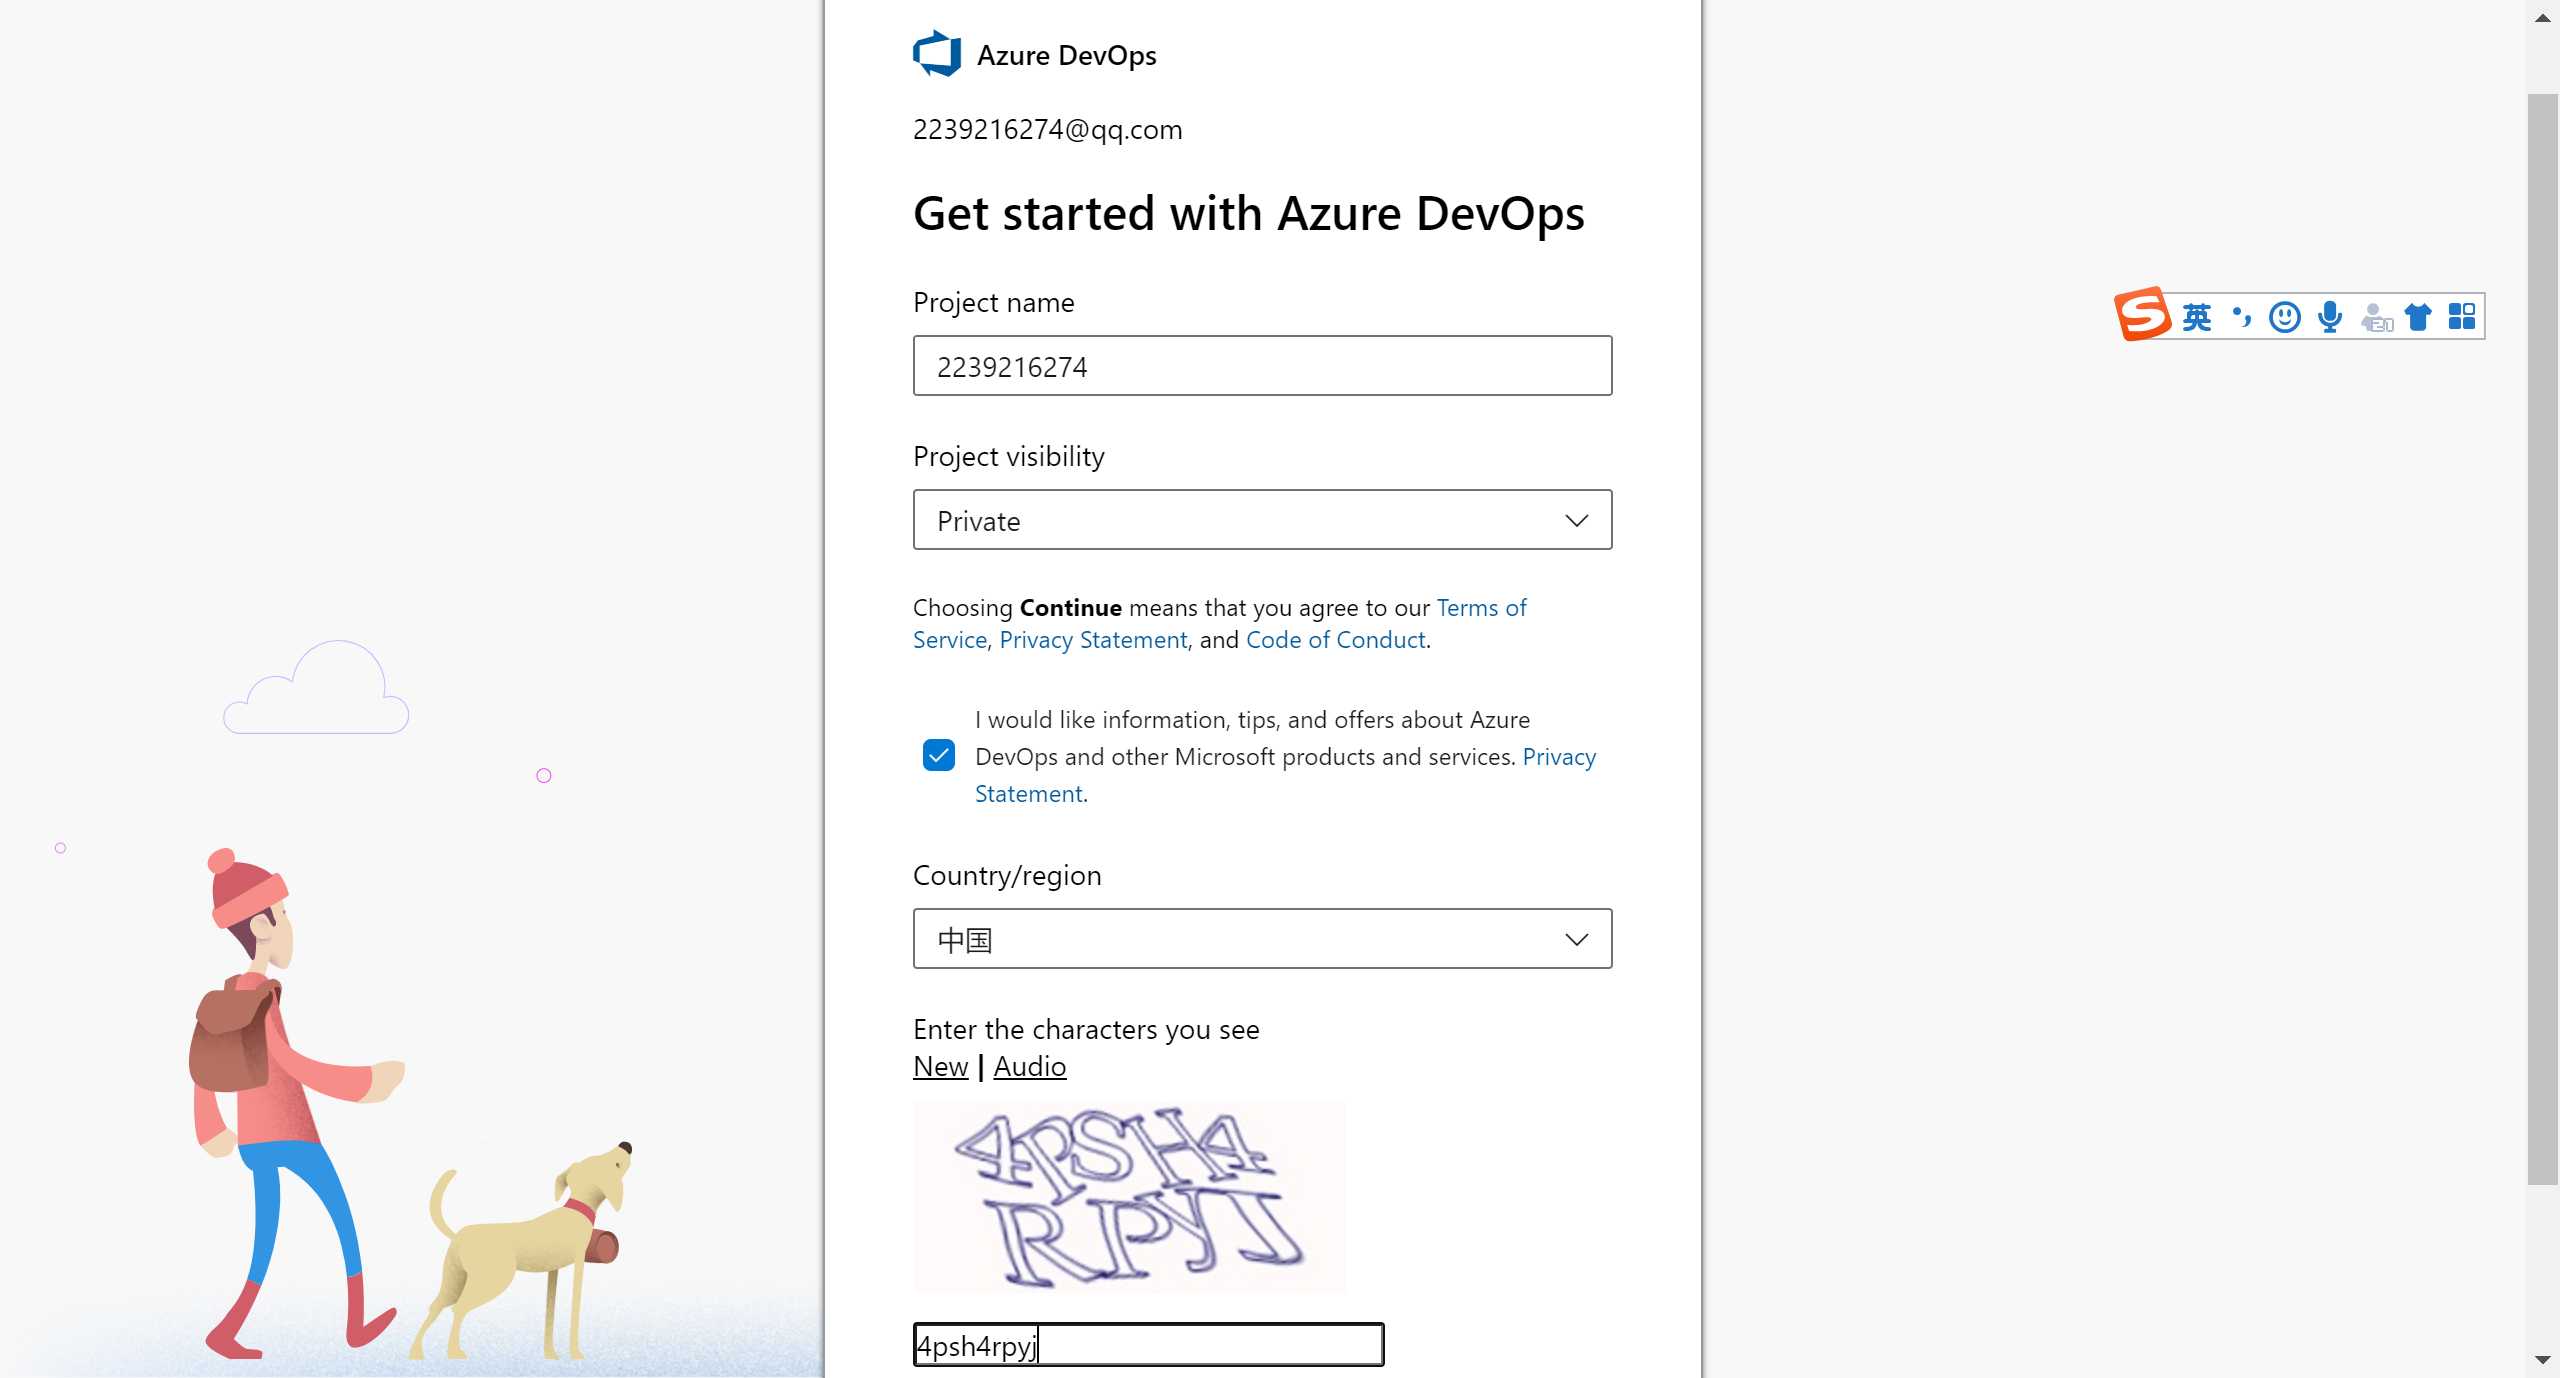Screen dimensions: 2560x1378
Task: Click the page vertical scrollbar thumb
Action: pos(2543,640)
